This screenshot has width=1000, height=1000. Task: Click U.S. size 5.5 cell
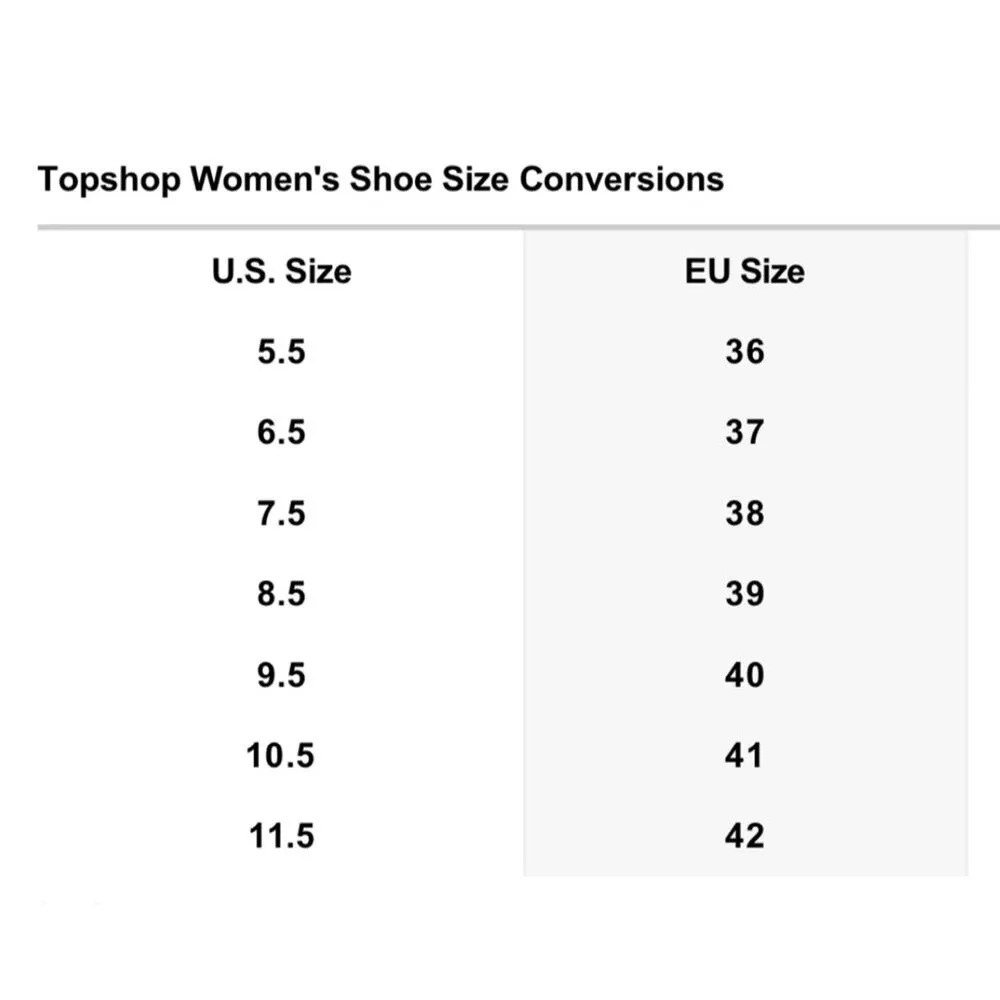(281, 352)
